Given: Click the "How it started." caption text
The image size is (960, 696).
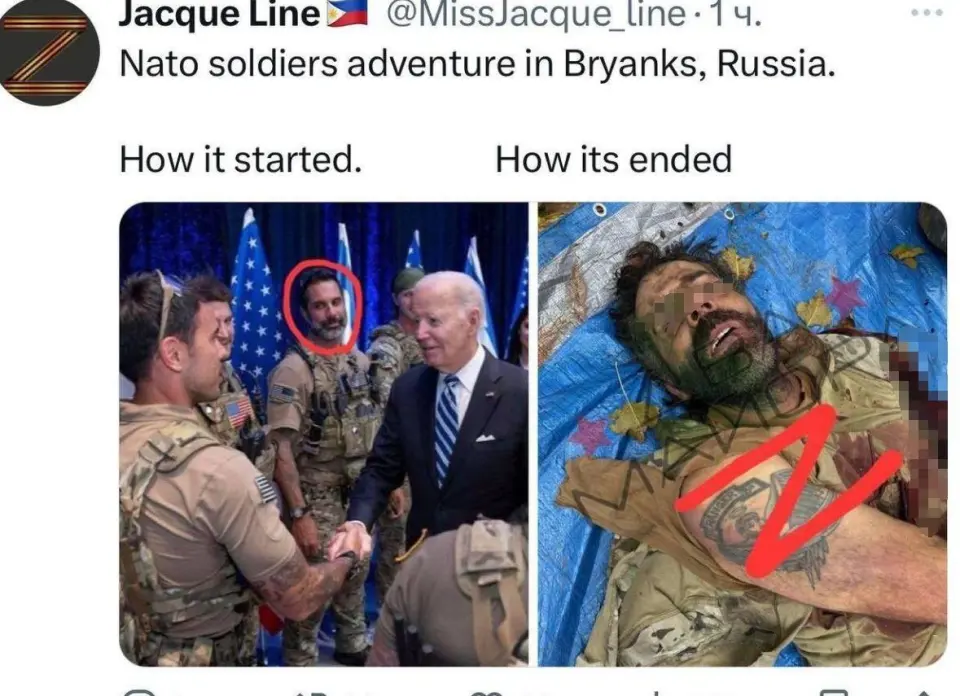Looking at the screenshot, I should tap(241, 159).
